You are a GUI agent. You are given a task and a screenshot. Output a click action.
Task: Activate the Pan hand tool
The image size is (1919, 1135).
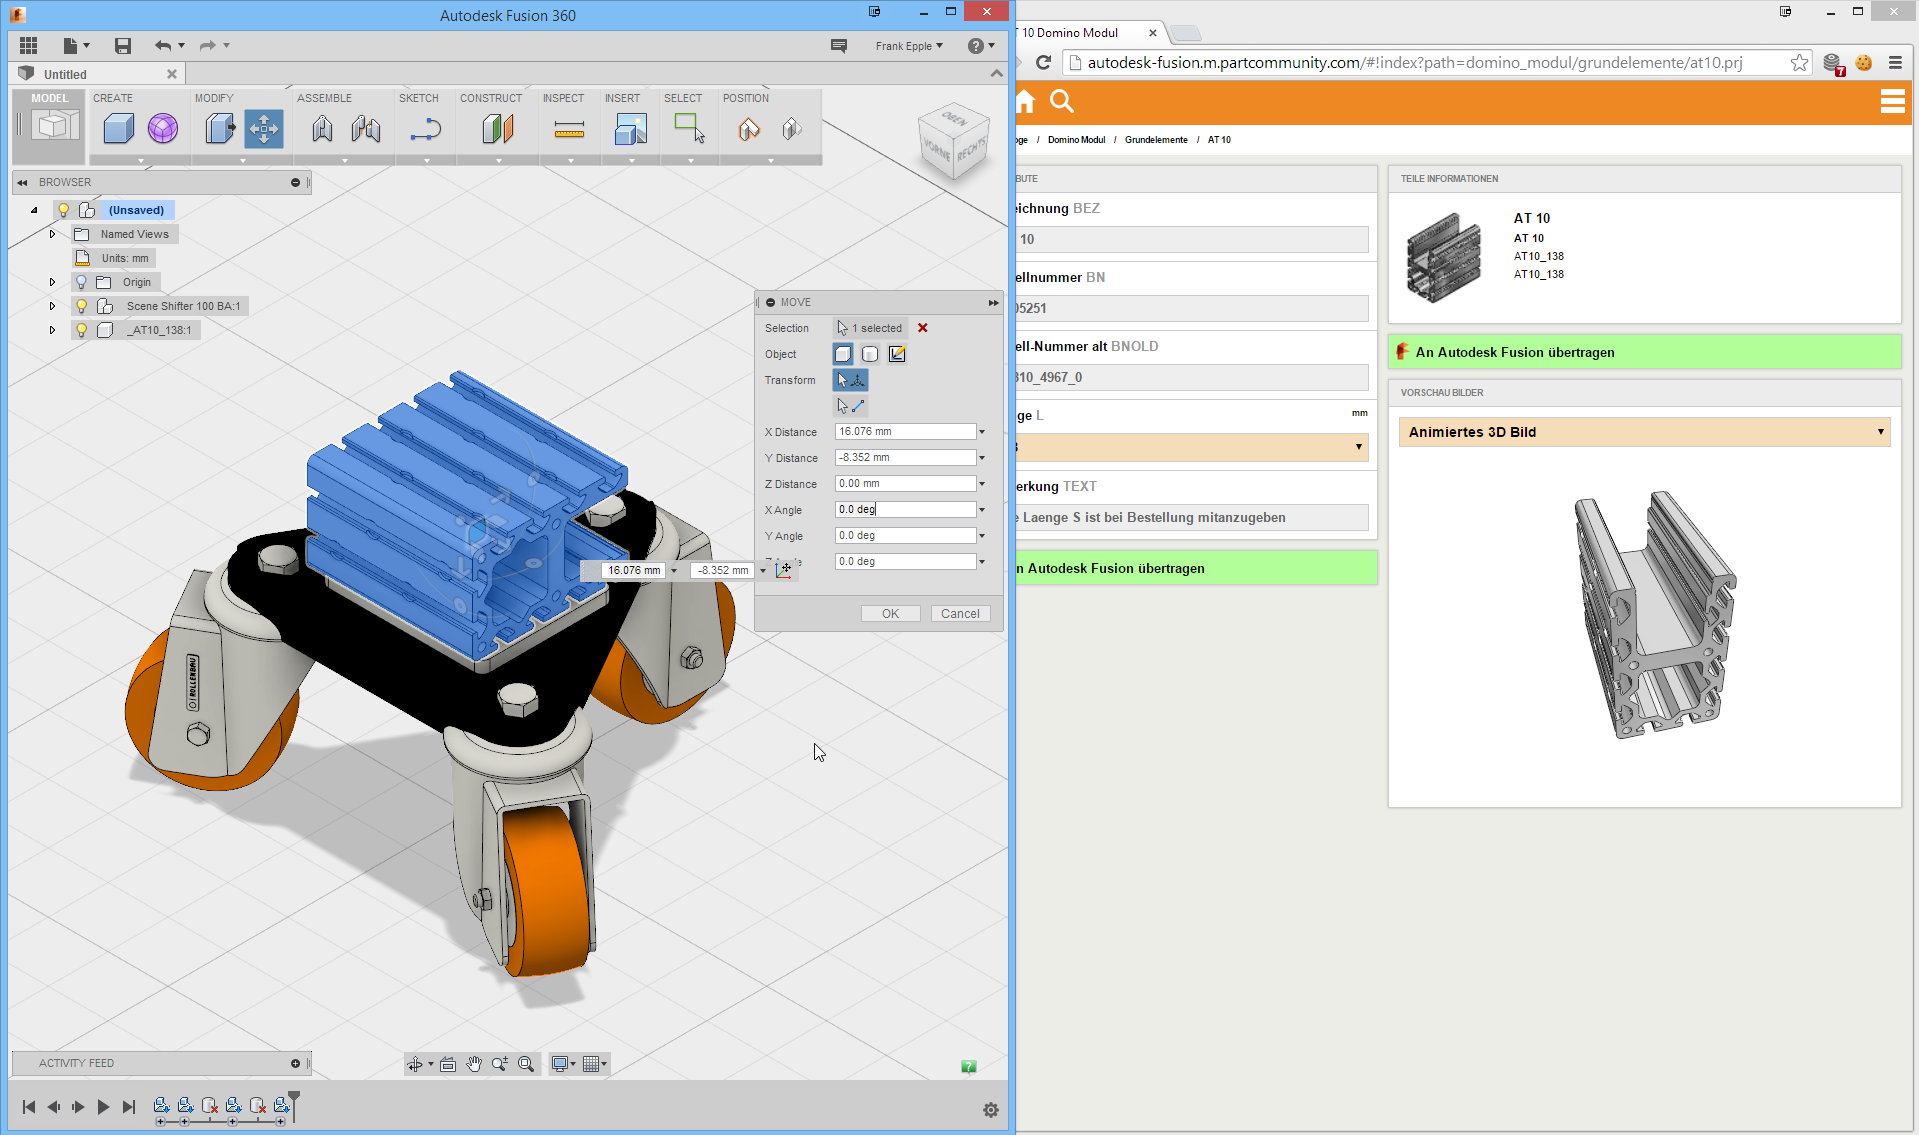point(474,1063)
